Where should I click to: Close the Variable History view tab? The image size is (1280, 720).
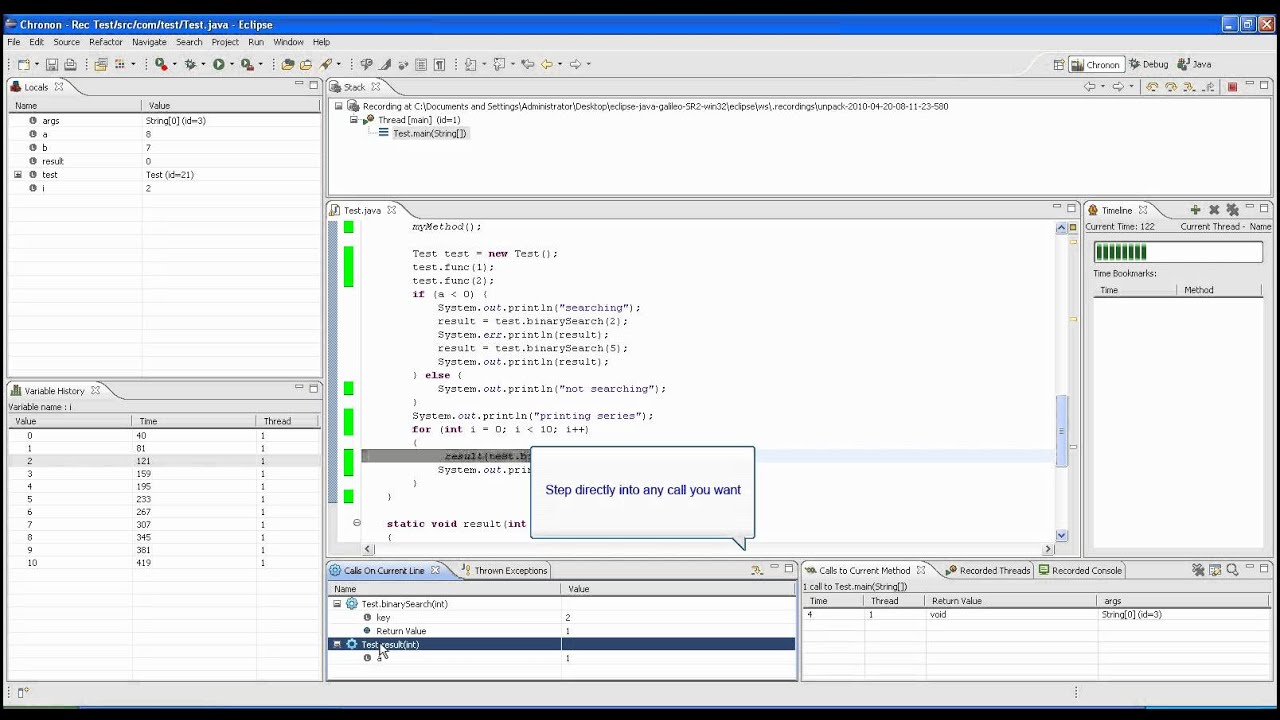[x=95, y=390]
